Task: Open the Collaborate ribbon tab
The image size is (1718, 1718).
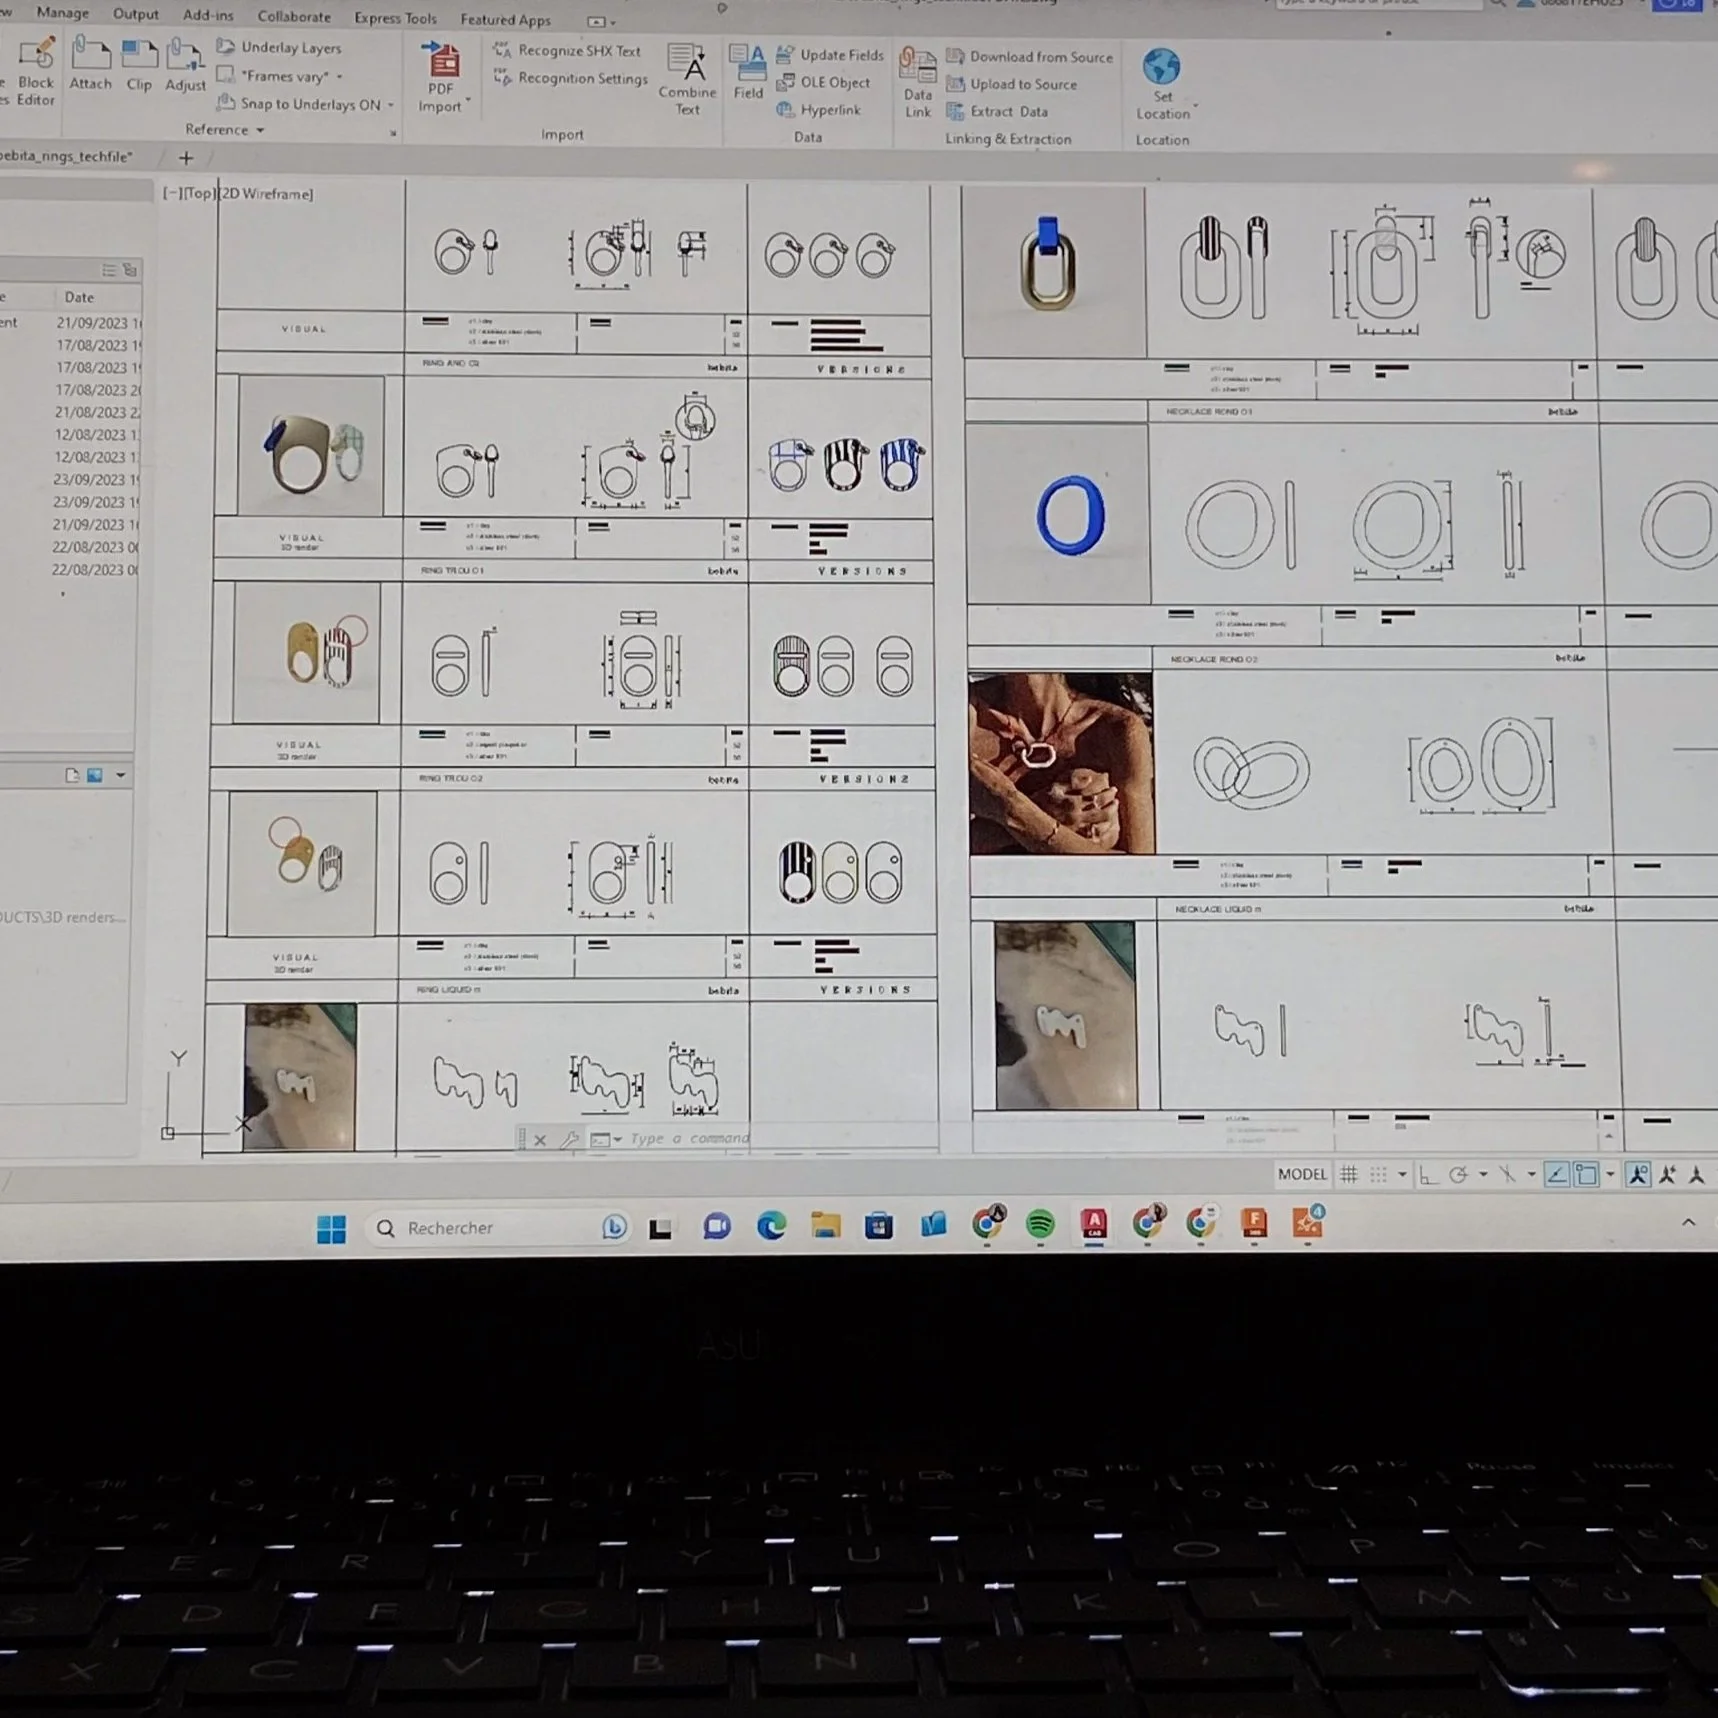Action: [294, 17]
